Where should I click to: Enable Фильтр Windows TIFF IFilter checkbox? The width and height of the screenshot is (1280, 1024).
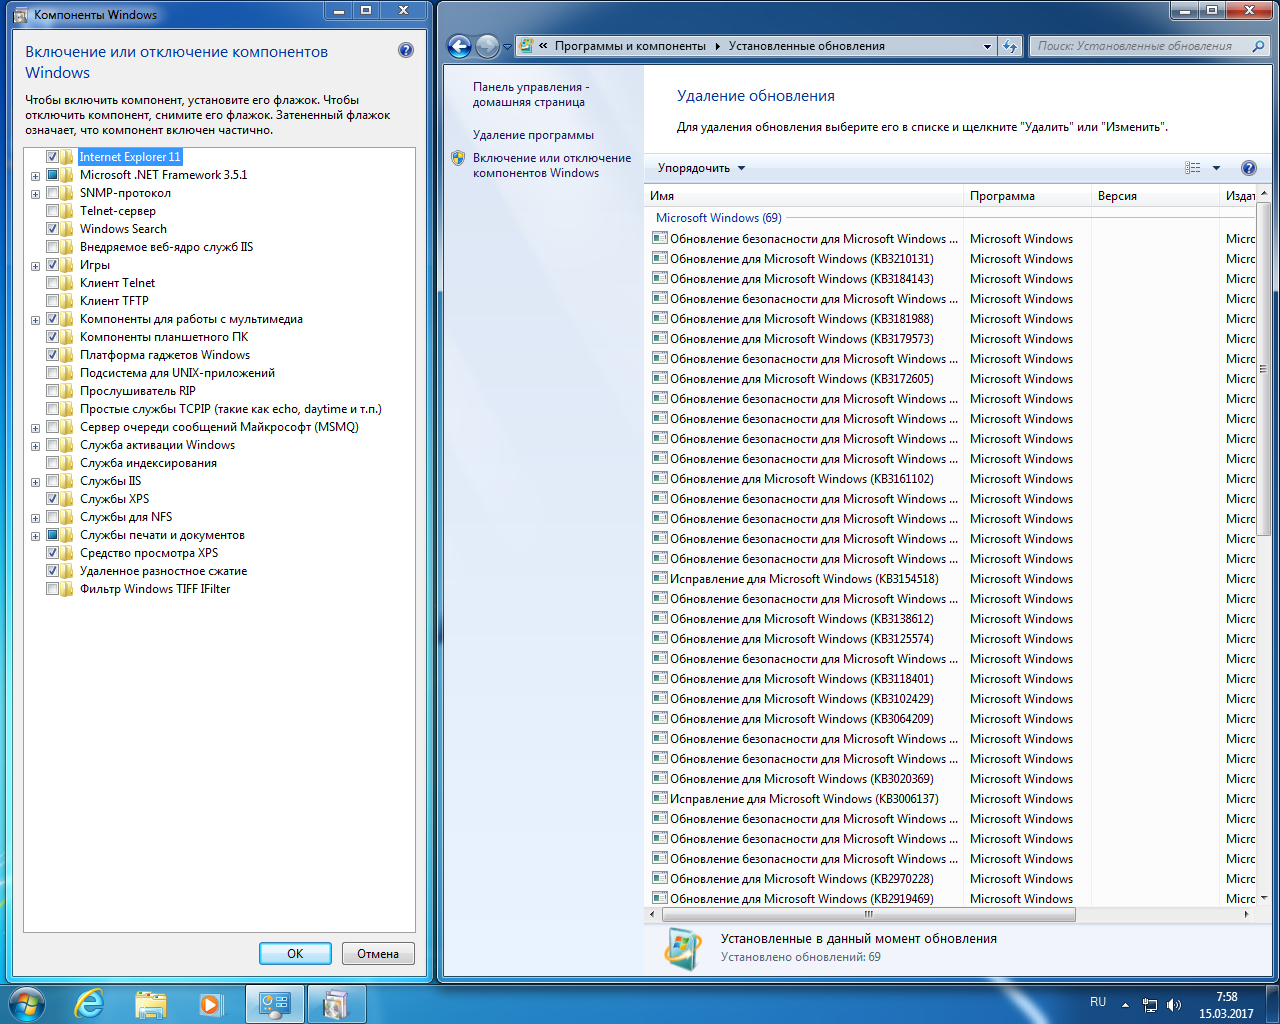tap(52, 589)
